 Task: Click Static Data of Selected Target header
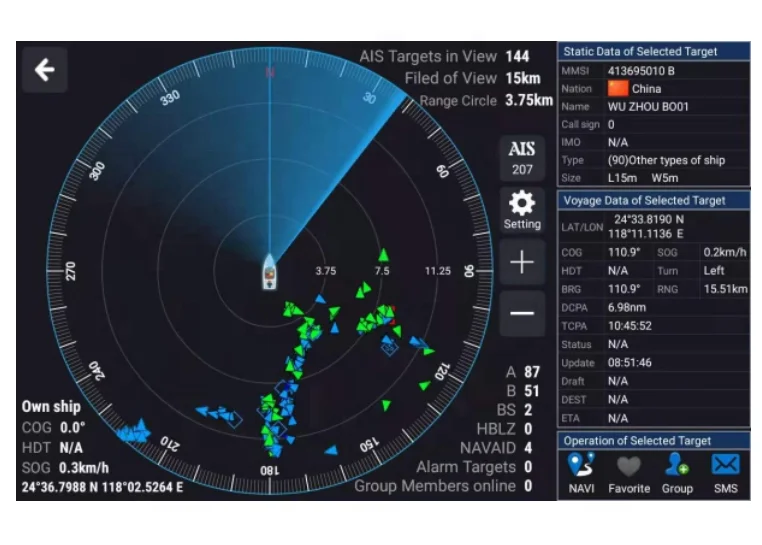[x=654, y=51]
